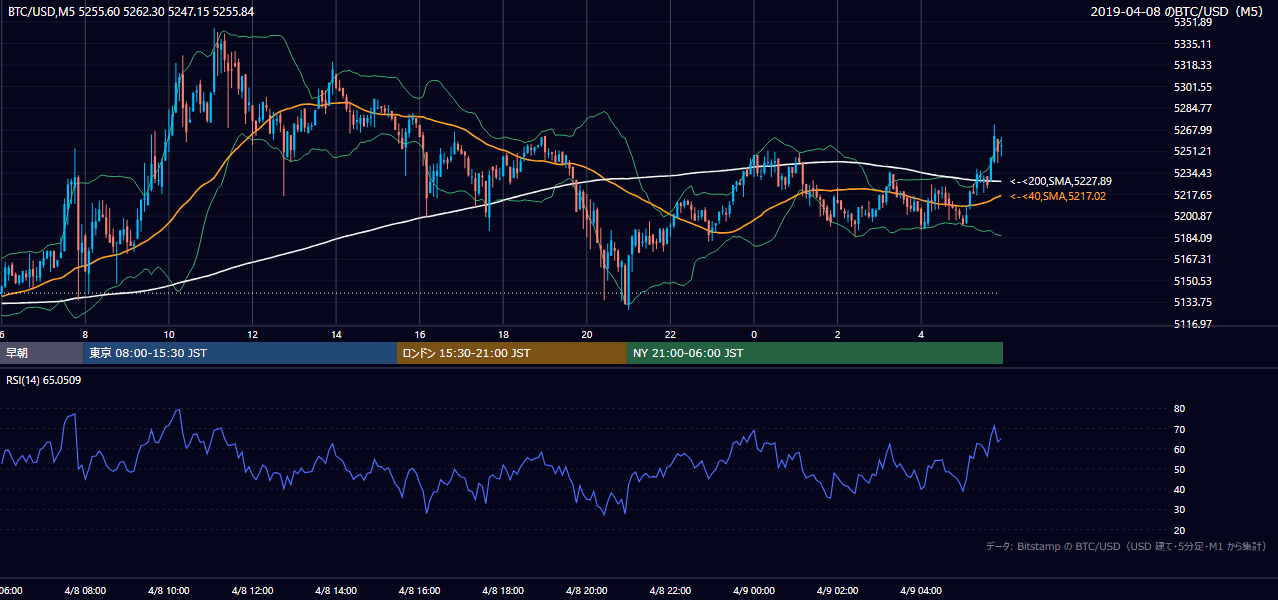Click the '4/9 02:00' bottom time label
The image size is (1278, 600).
pyautogui.click(x=838, y=590)
